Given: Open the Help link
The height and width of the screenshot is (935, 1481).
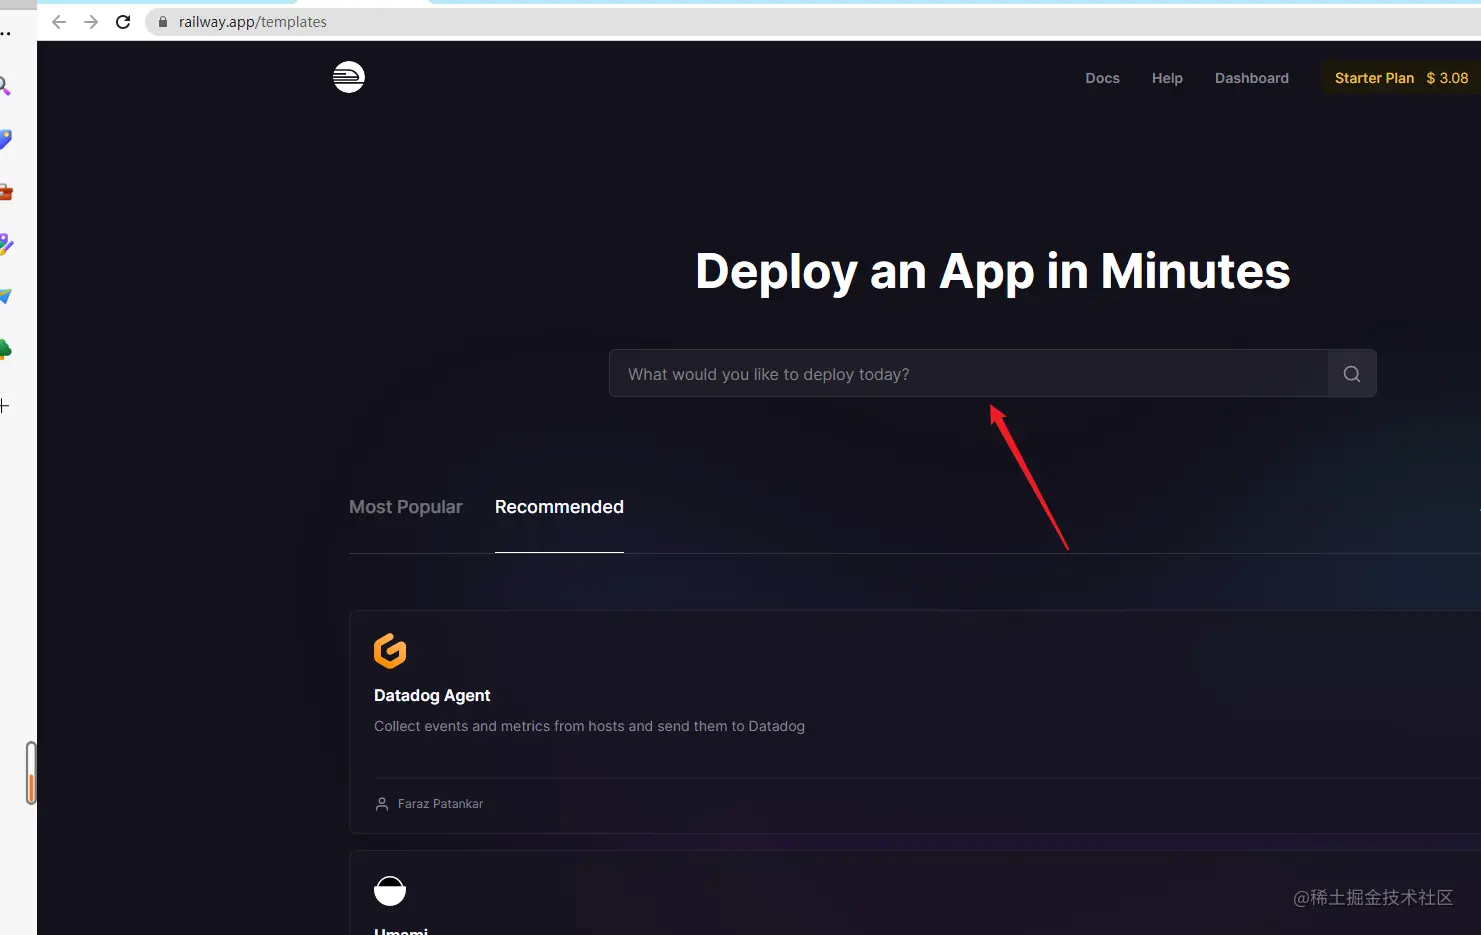Looking at the screenshot, I should (x=1167, y=78).
